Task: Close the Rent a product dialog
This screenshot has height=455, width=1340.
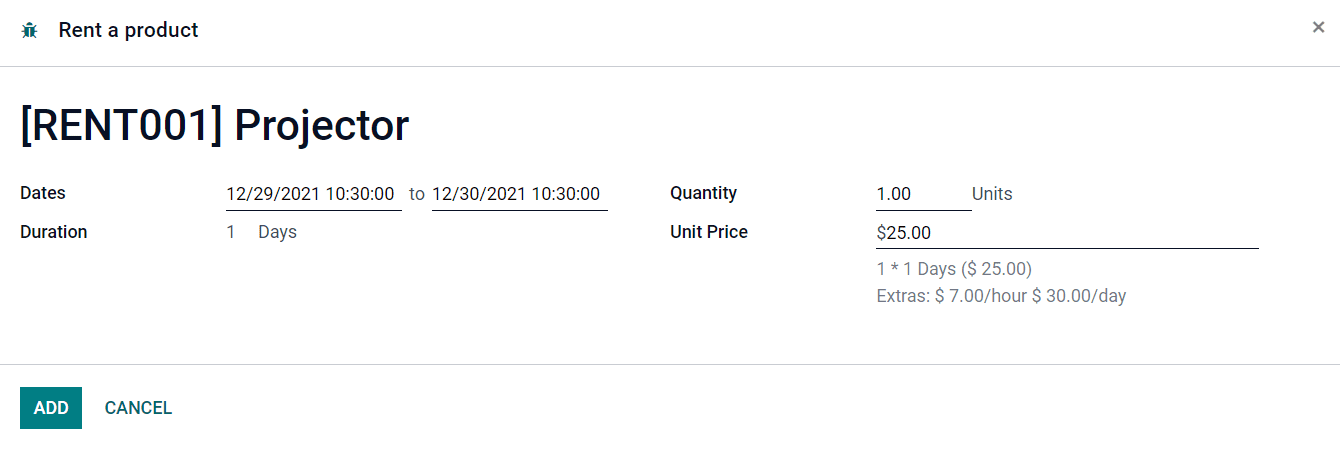Action: [1318, 28]
